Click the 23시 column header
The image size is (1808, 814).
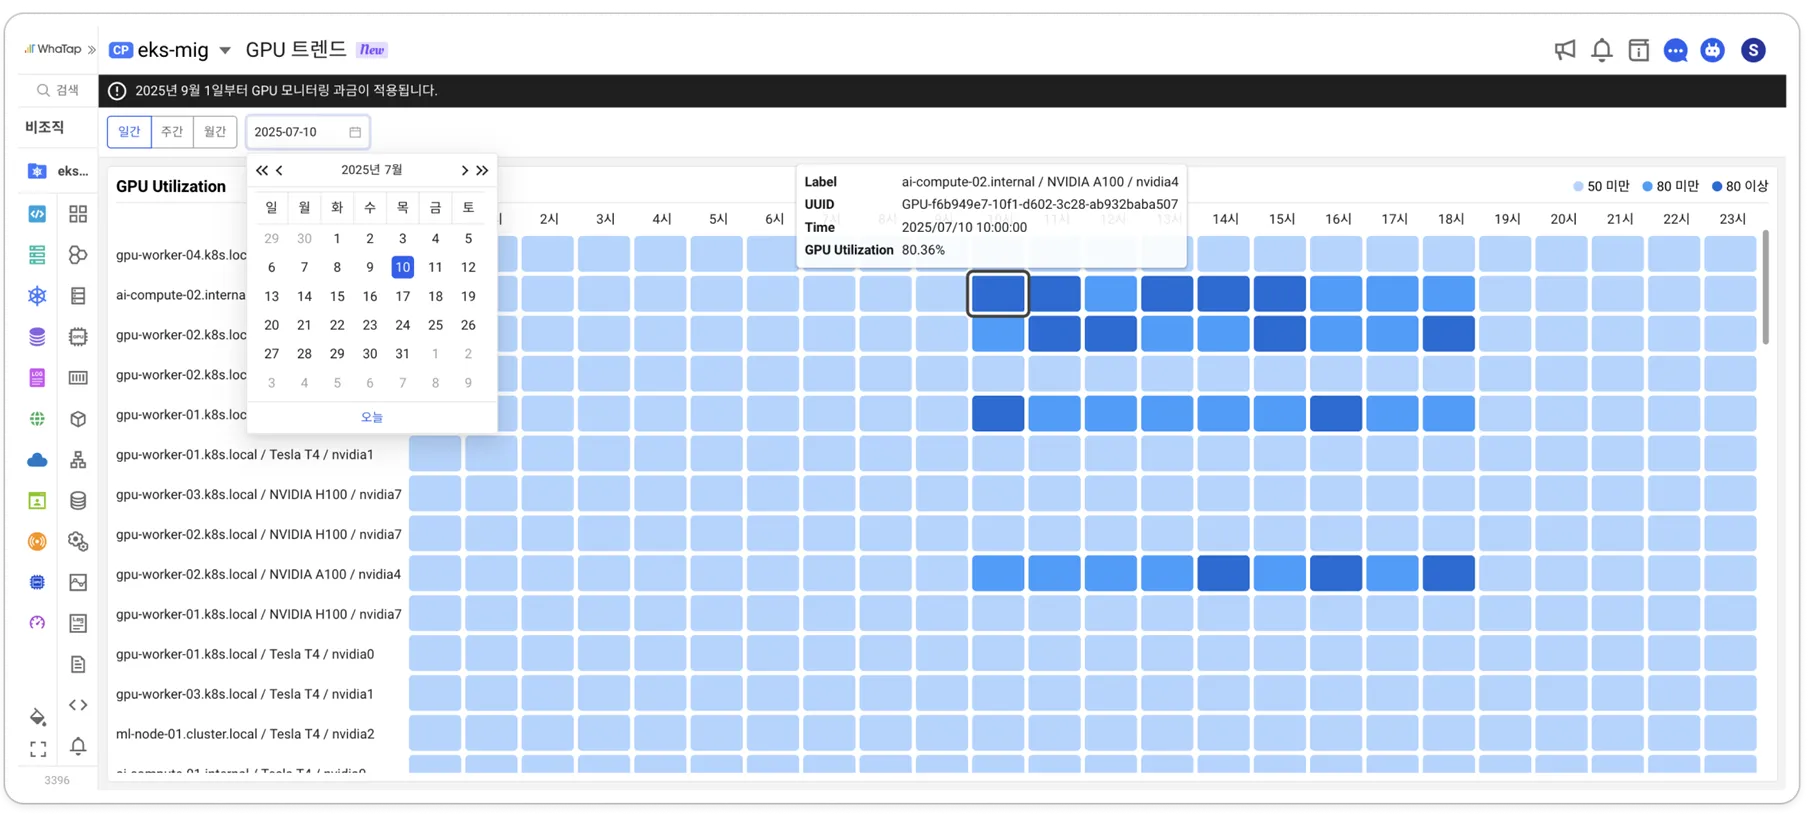(x=1732, y=219)
